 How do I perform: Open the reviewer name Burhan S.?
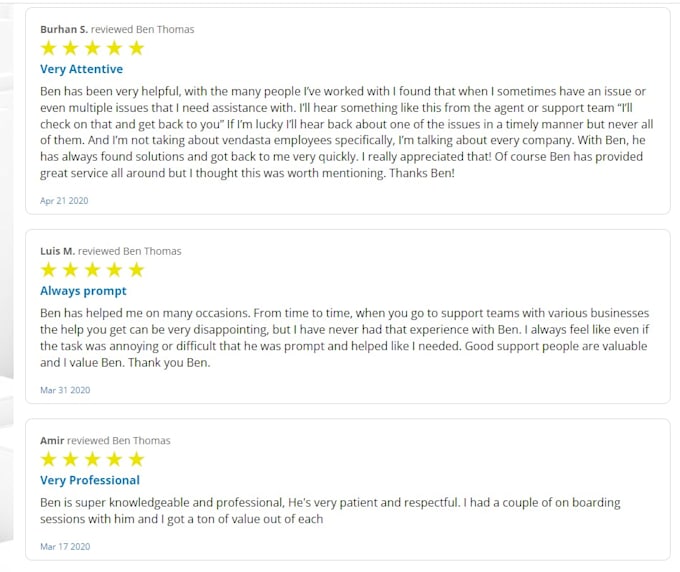[64, 29]
